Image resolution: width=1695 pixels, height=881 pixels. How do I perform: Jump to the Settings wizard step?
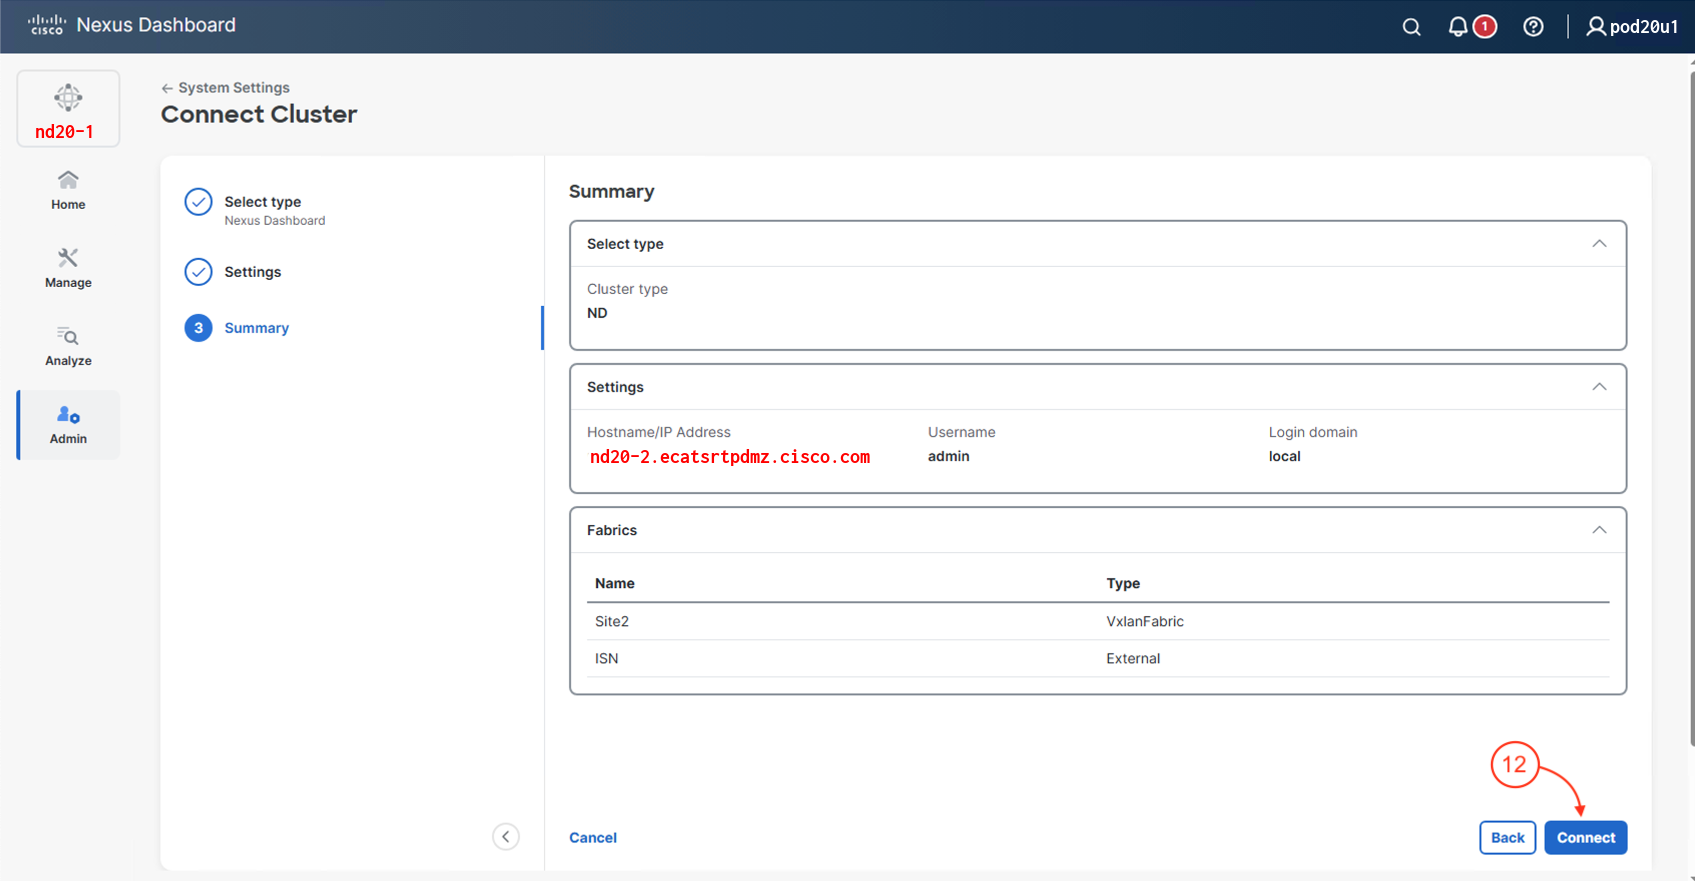pos(252,272)
